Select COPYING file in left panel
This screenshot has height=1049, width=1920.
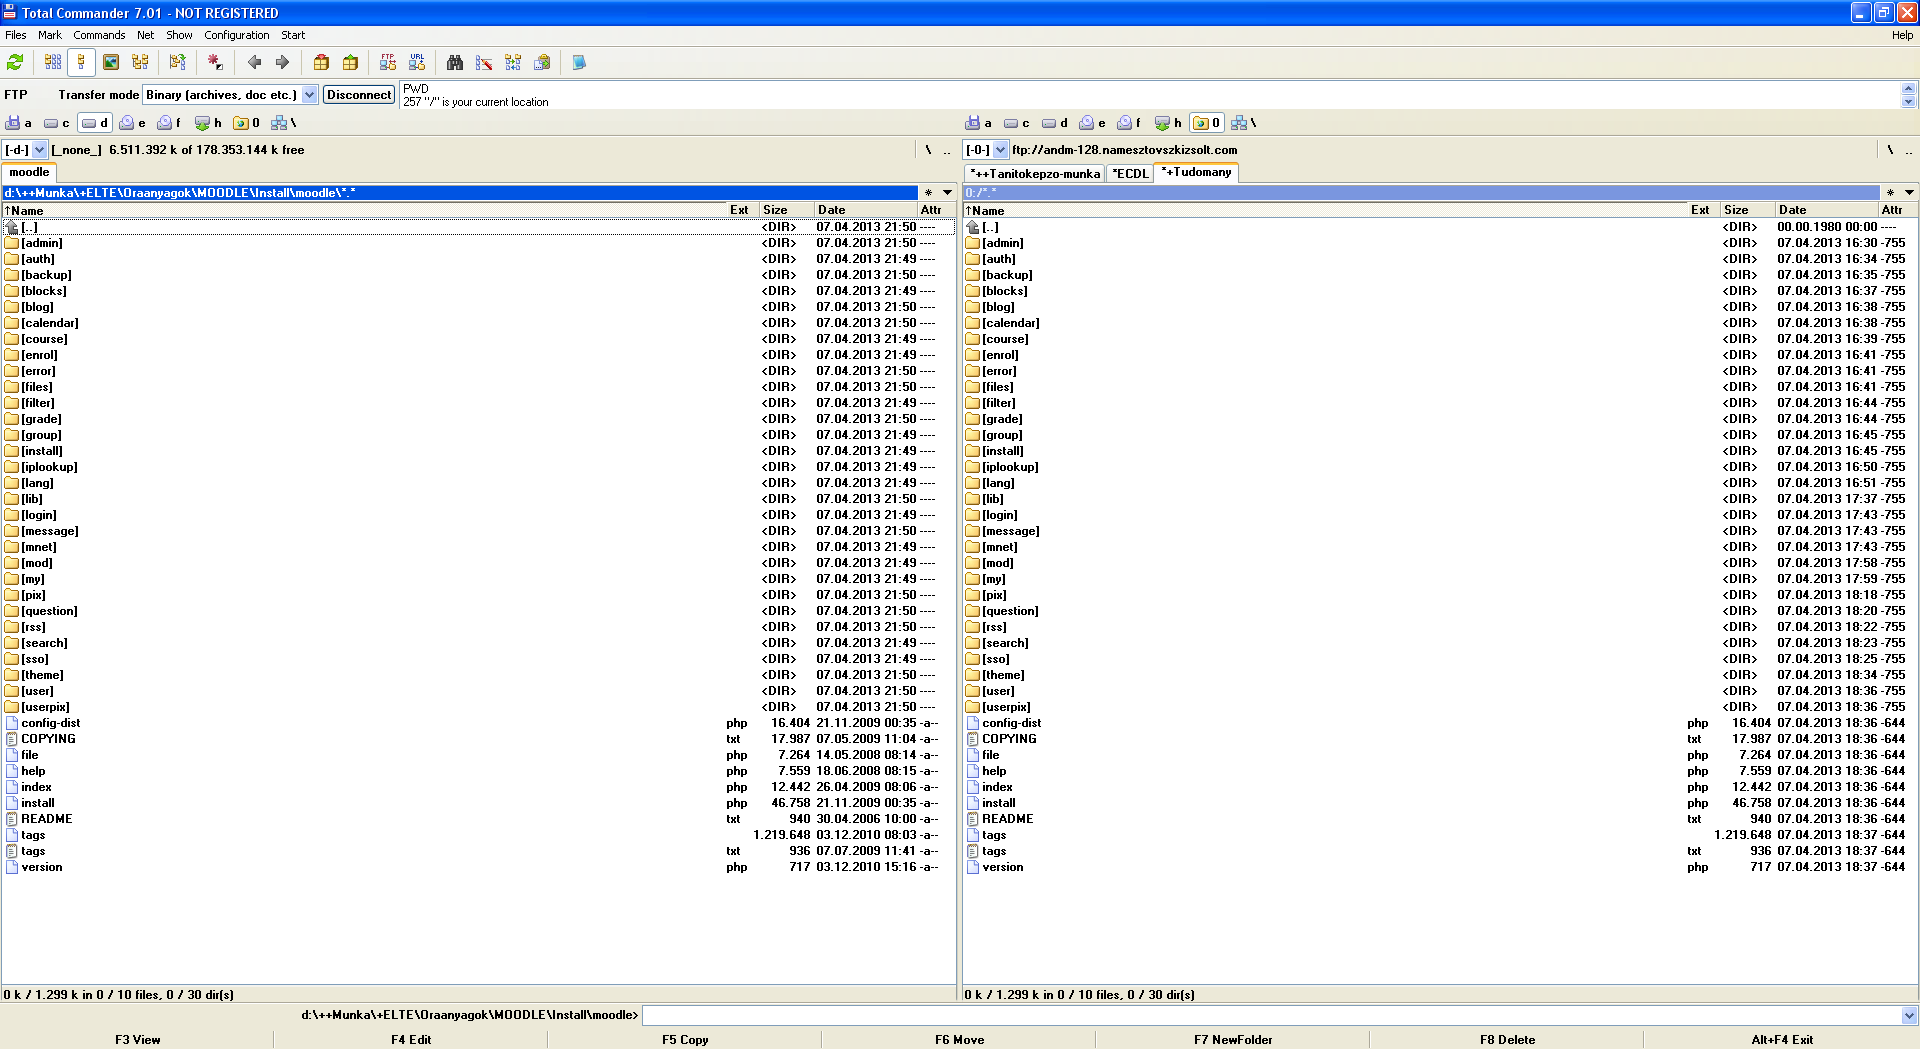tap(478, 739)
